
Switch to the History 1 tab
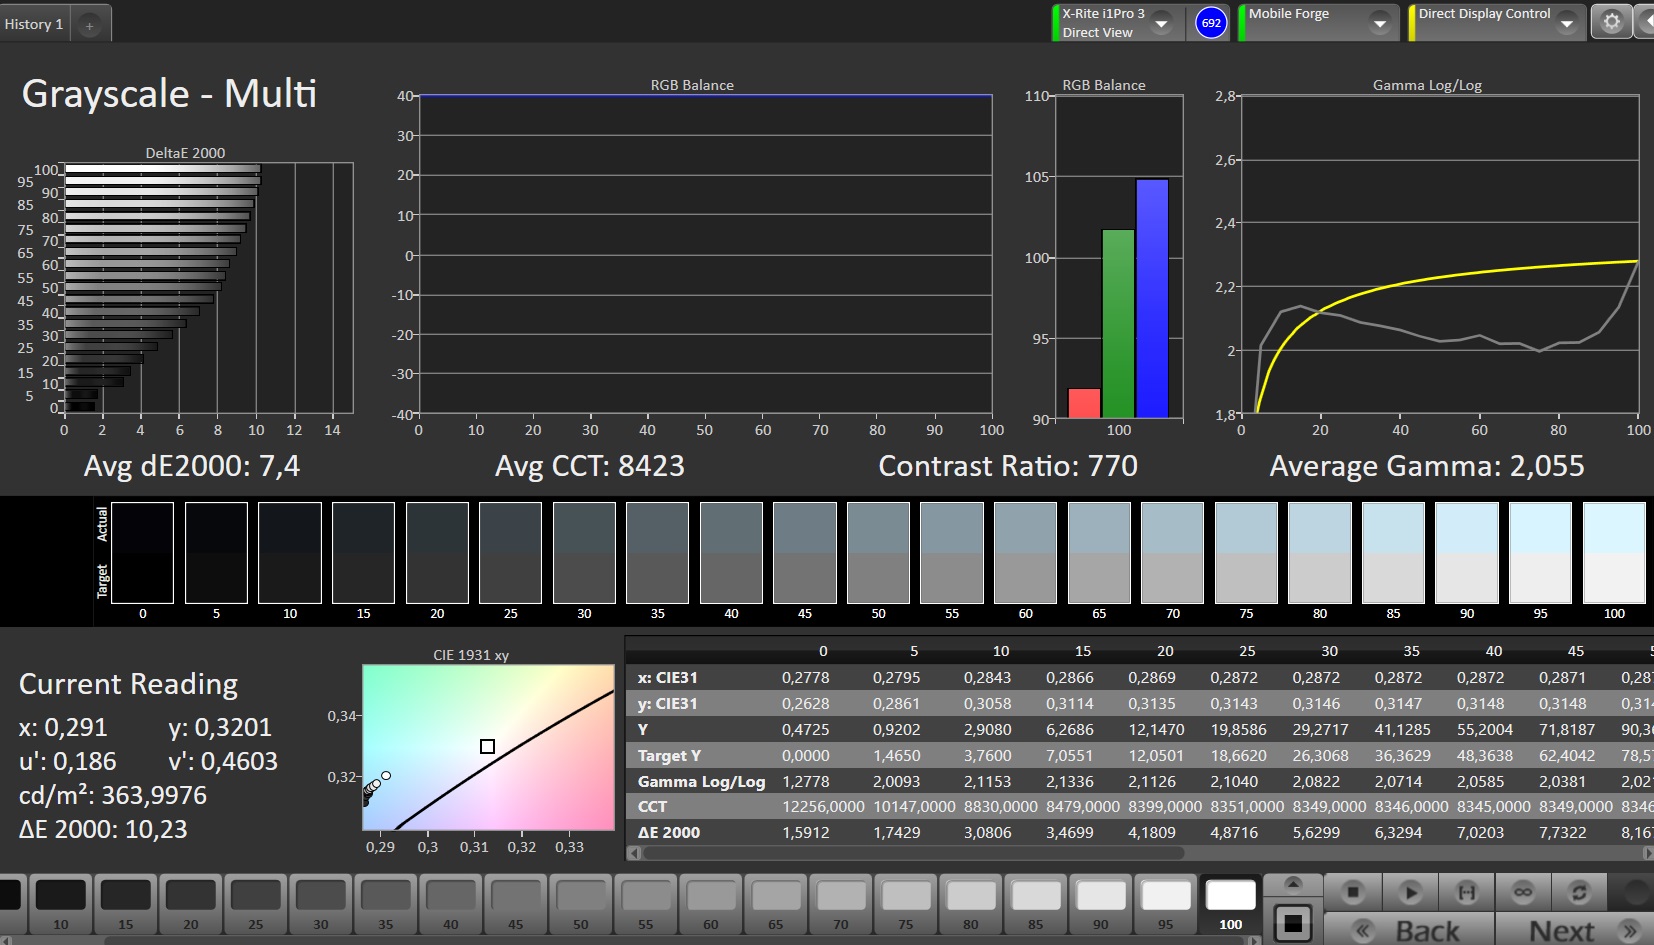(x=34, y=24)
